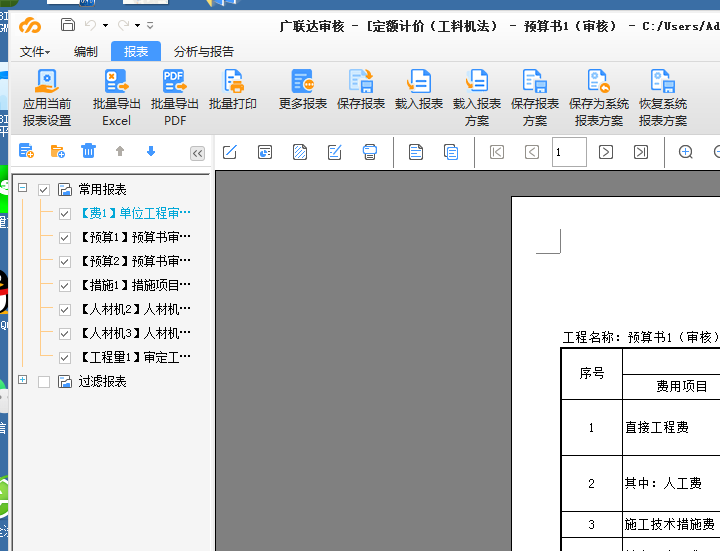Click the save icon in quick access bar

(x=68, y=25)
